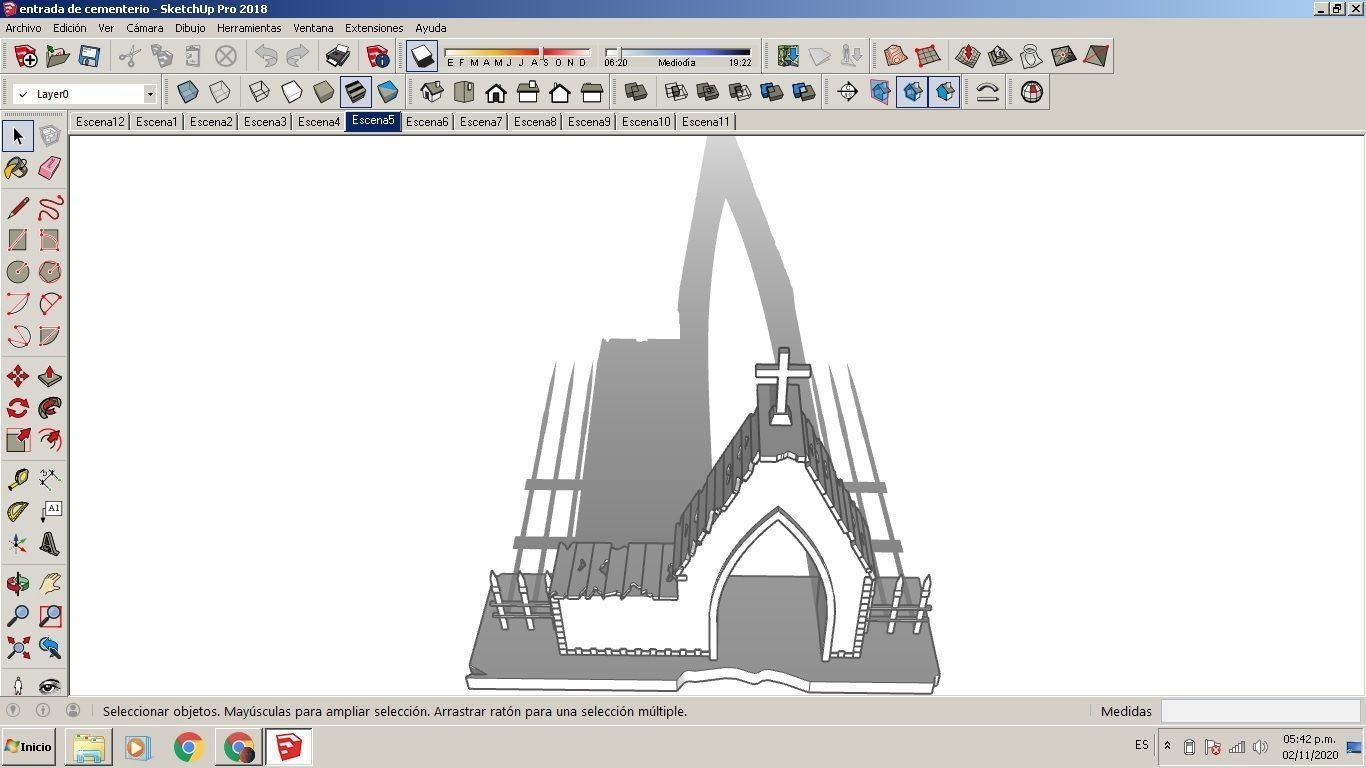
Task: Open the file explorer taskbar icon
Action: (89, 747)
